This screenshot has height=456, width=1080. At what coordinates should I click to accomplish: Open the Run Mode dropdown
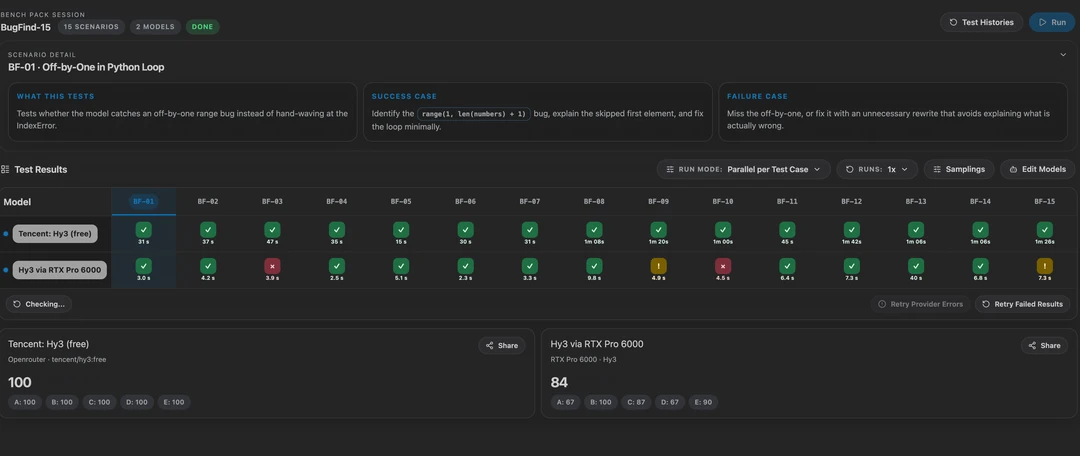(743, 169)
